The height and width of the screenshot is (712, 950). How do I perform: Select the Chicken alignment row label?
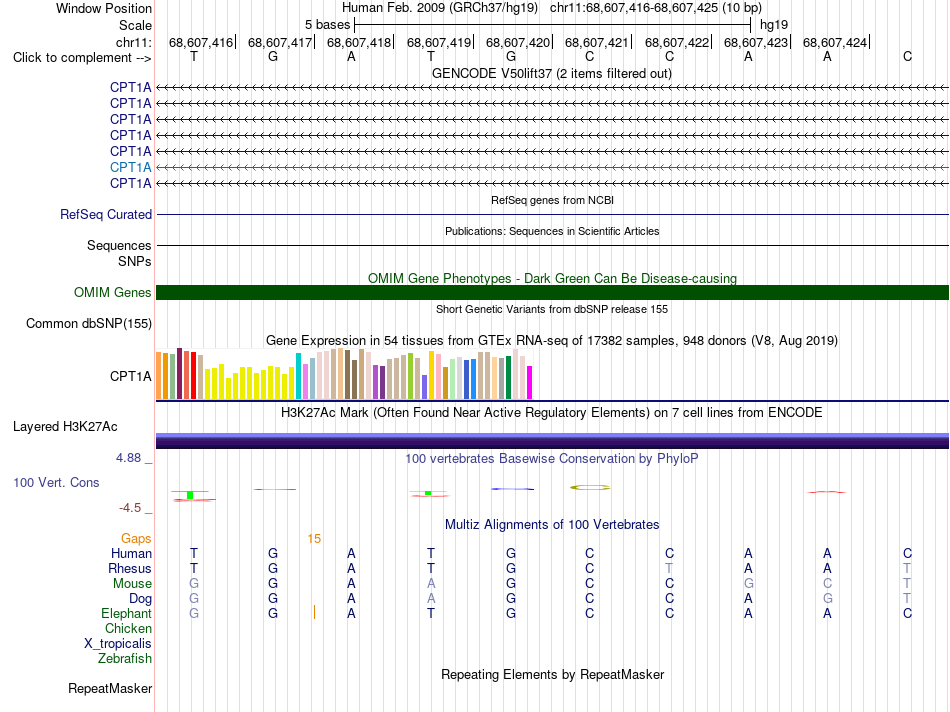(128, 628)
